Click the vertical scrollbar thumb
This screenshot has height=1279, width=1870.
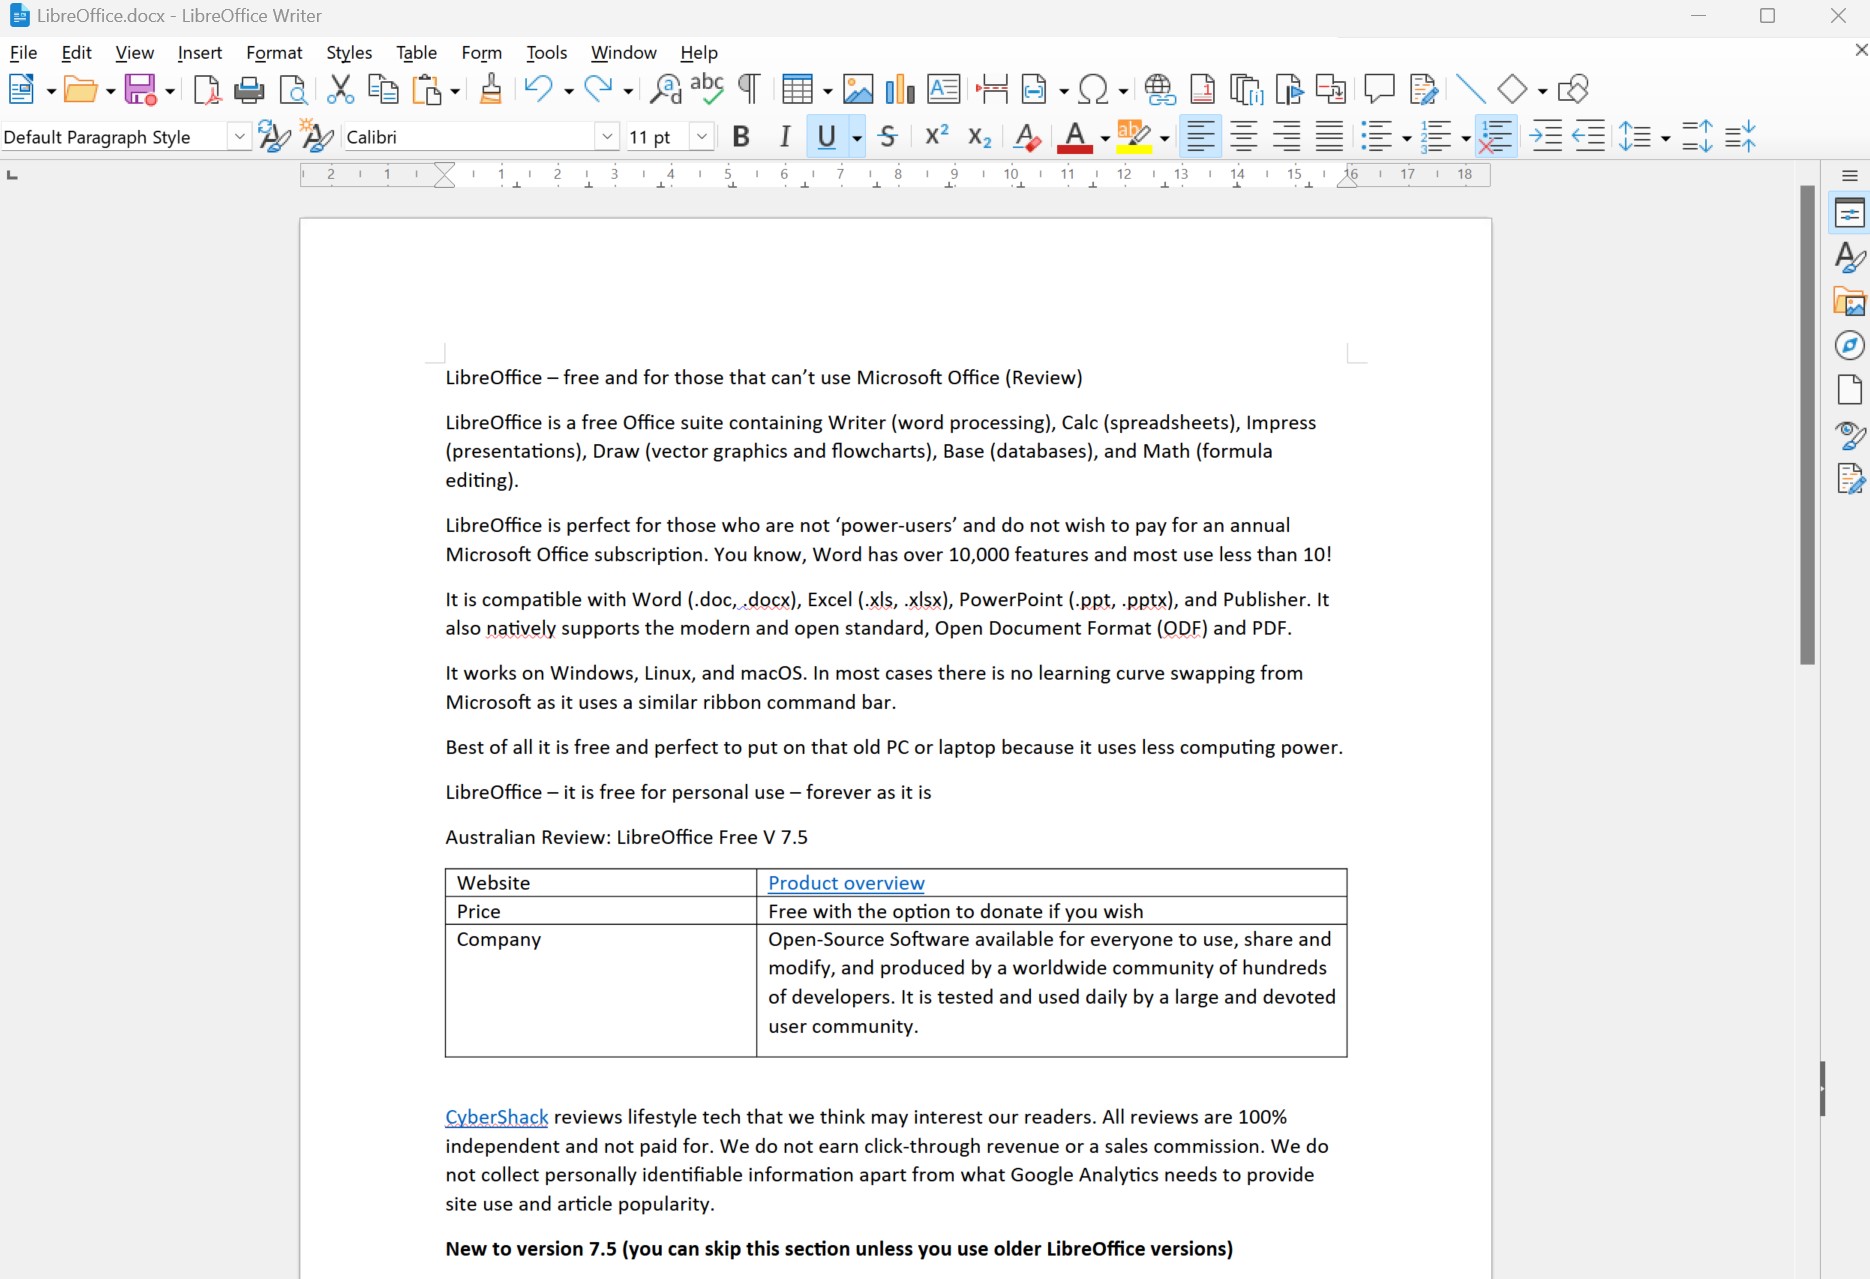tap(1807, 425)
